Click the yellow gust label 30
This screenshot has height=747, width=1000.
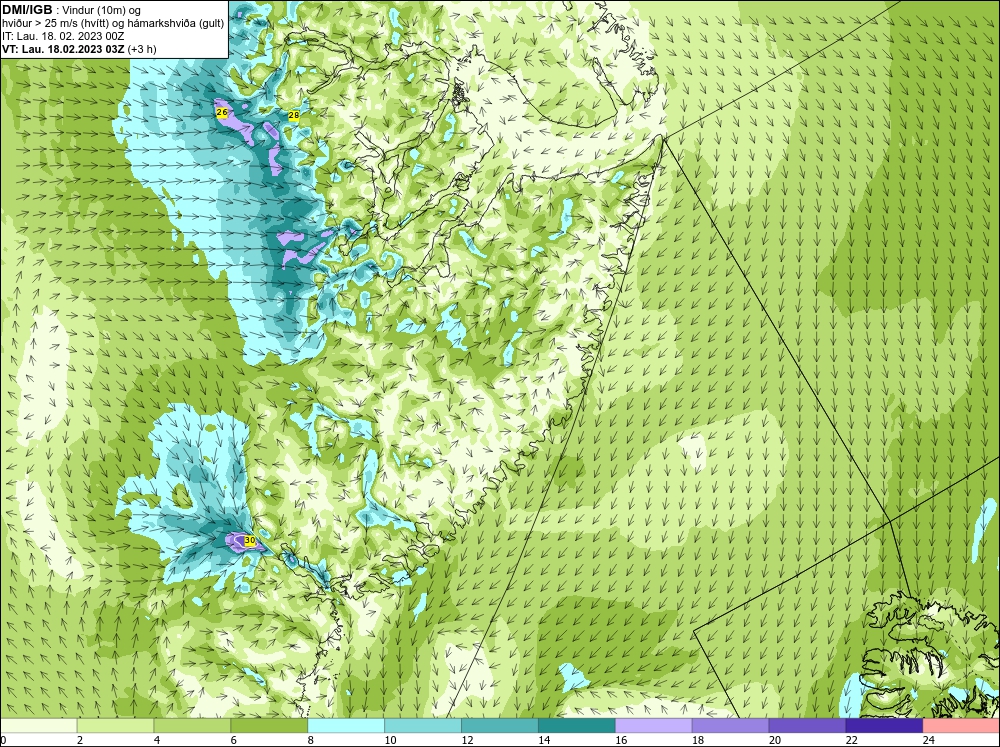tap(250, 540)
